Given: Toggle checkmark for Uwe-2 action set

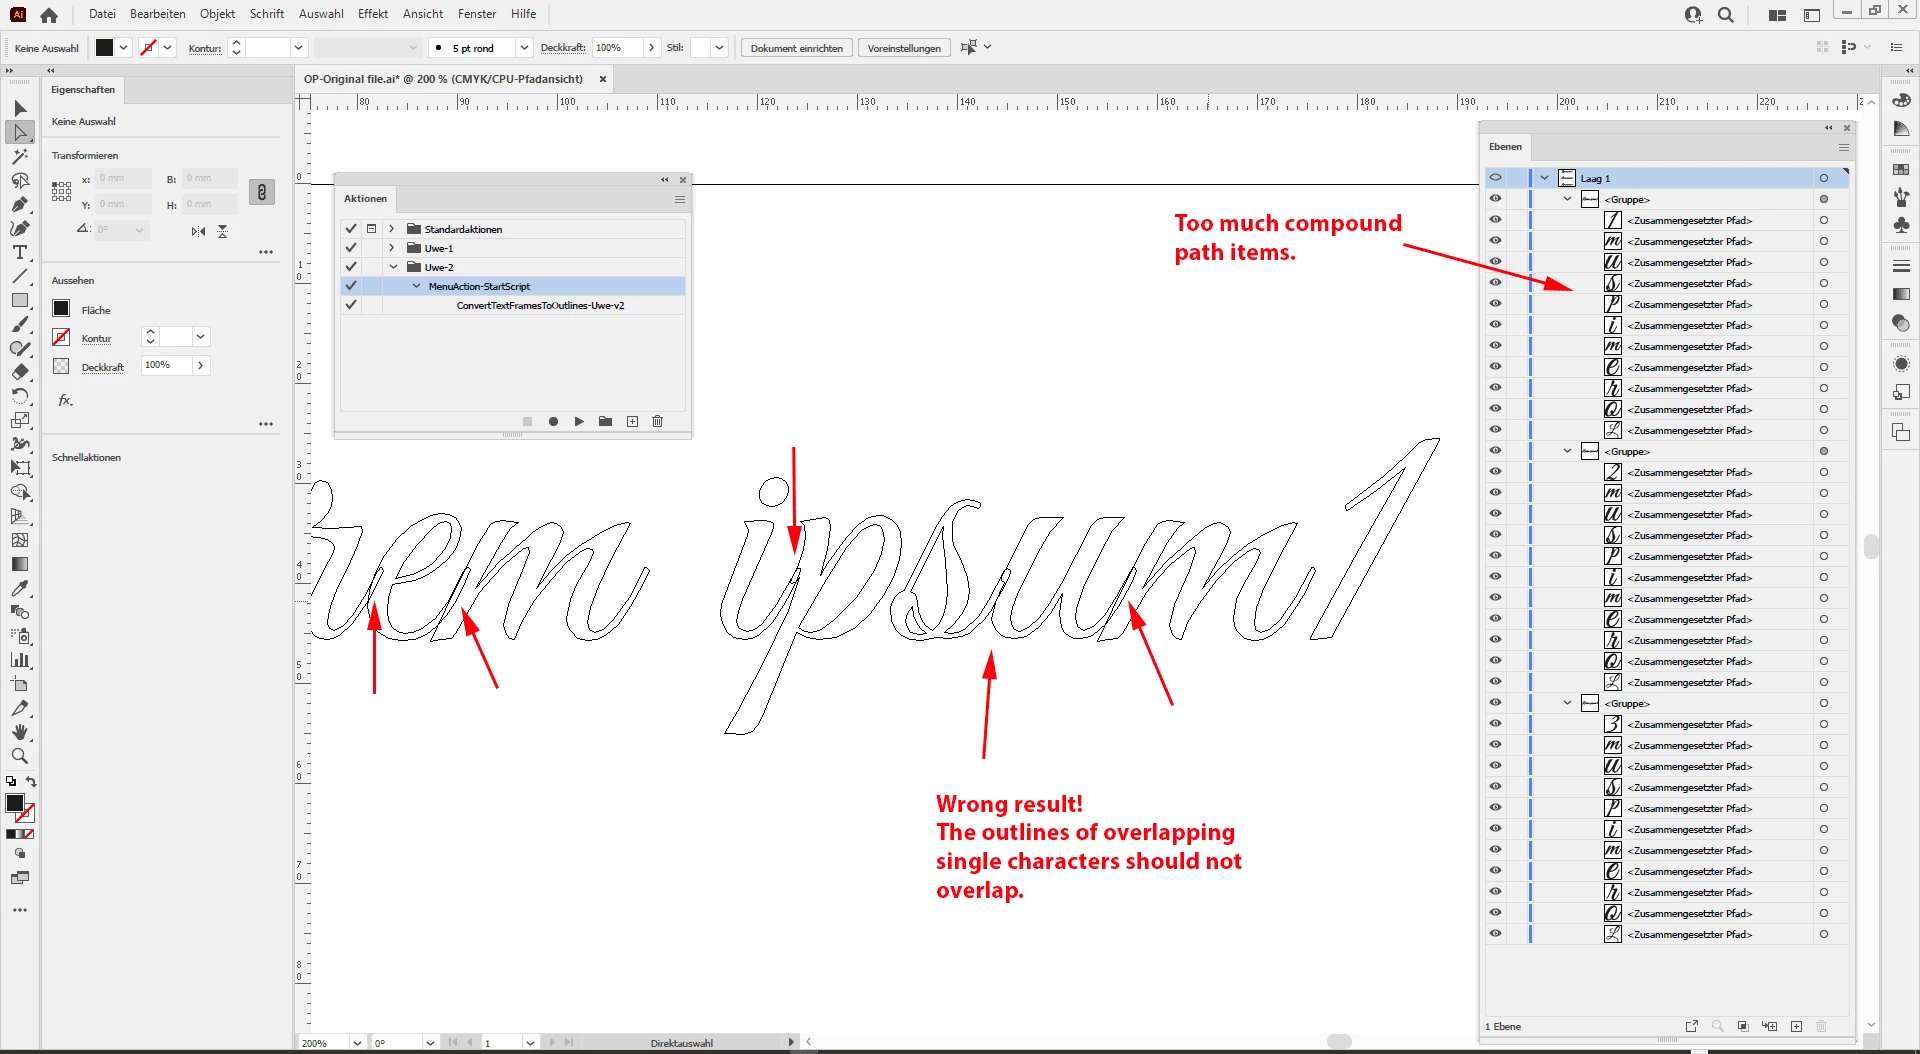Looking at the screenshot, I should pos(351,267).
